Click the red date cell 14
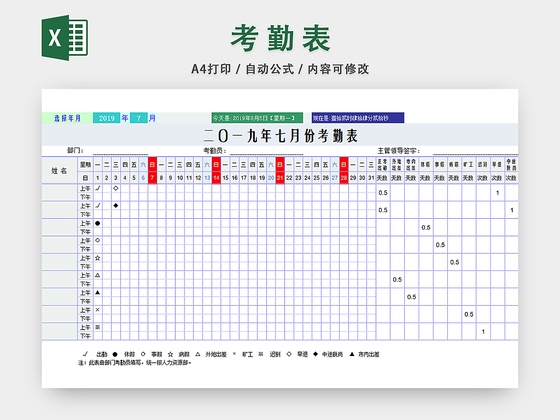 click(x=216, y=178)
